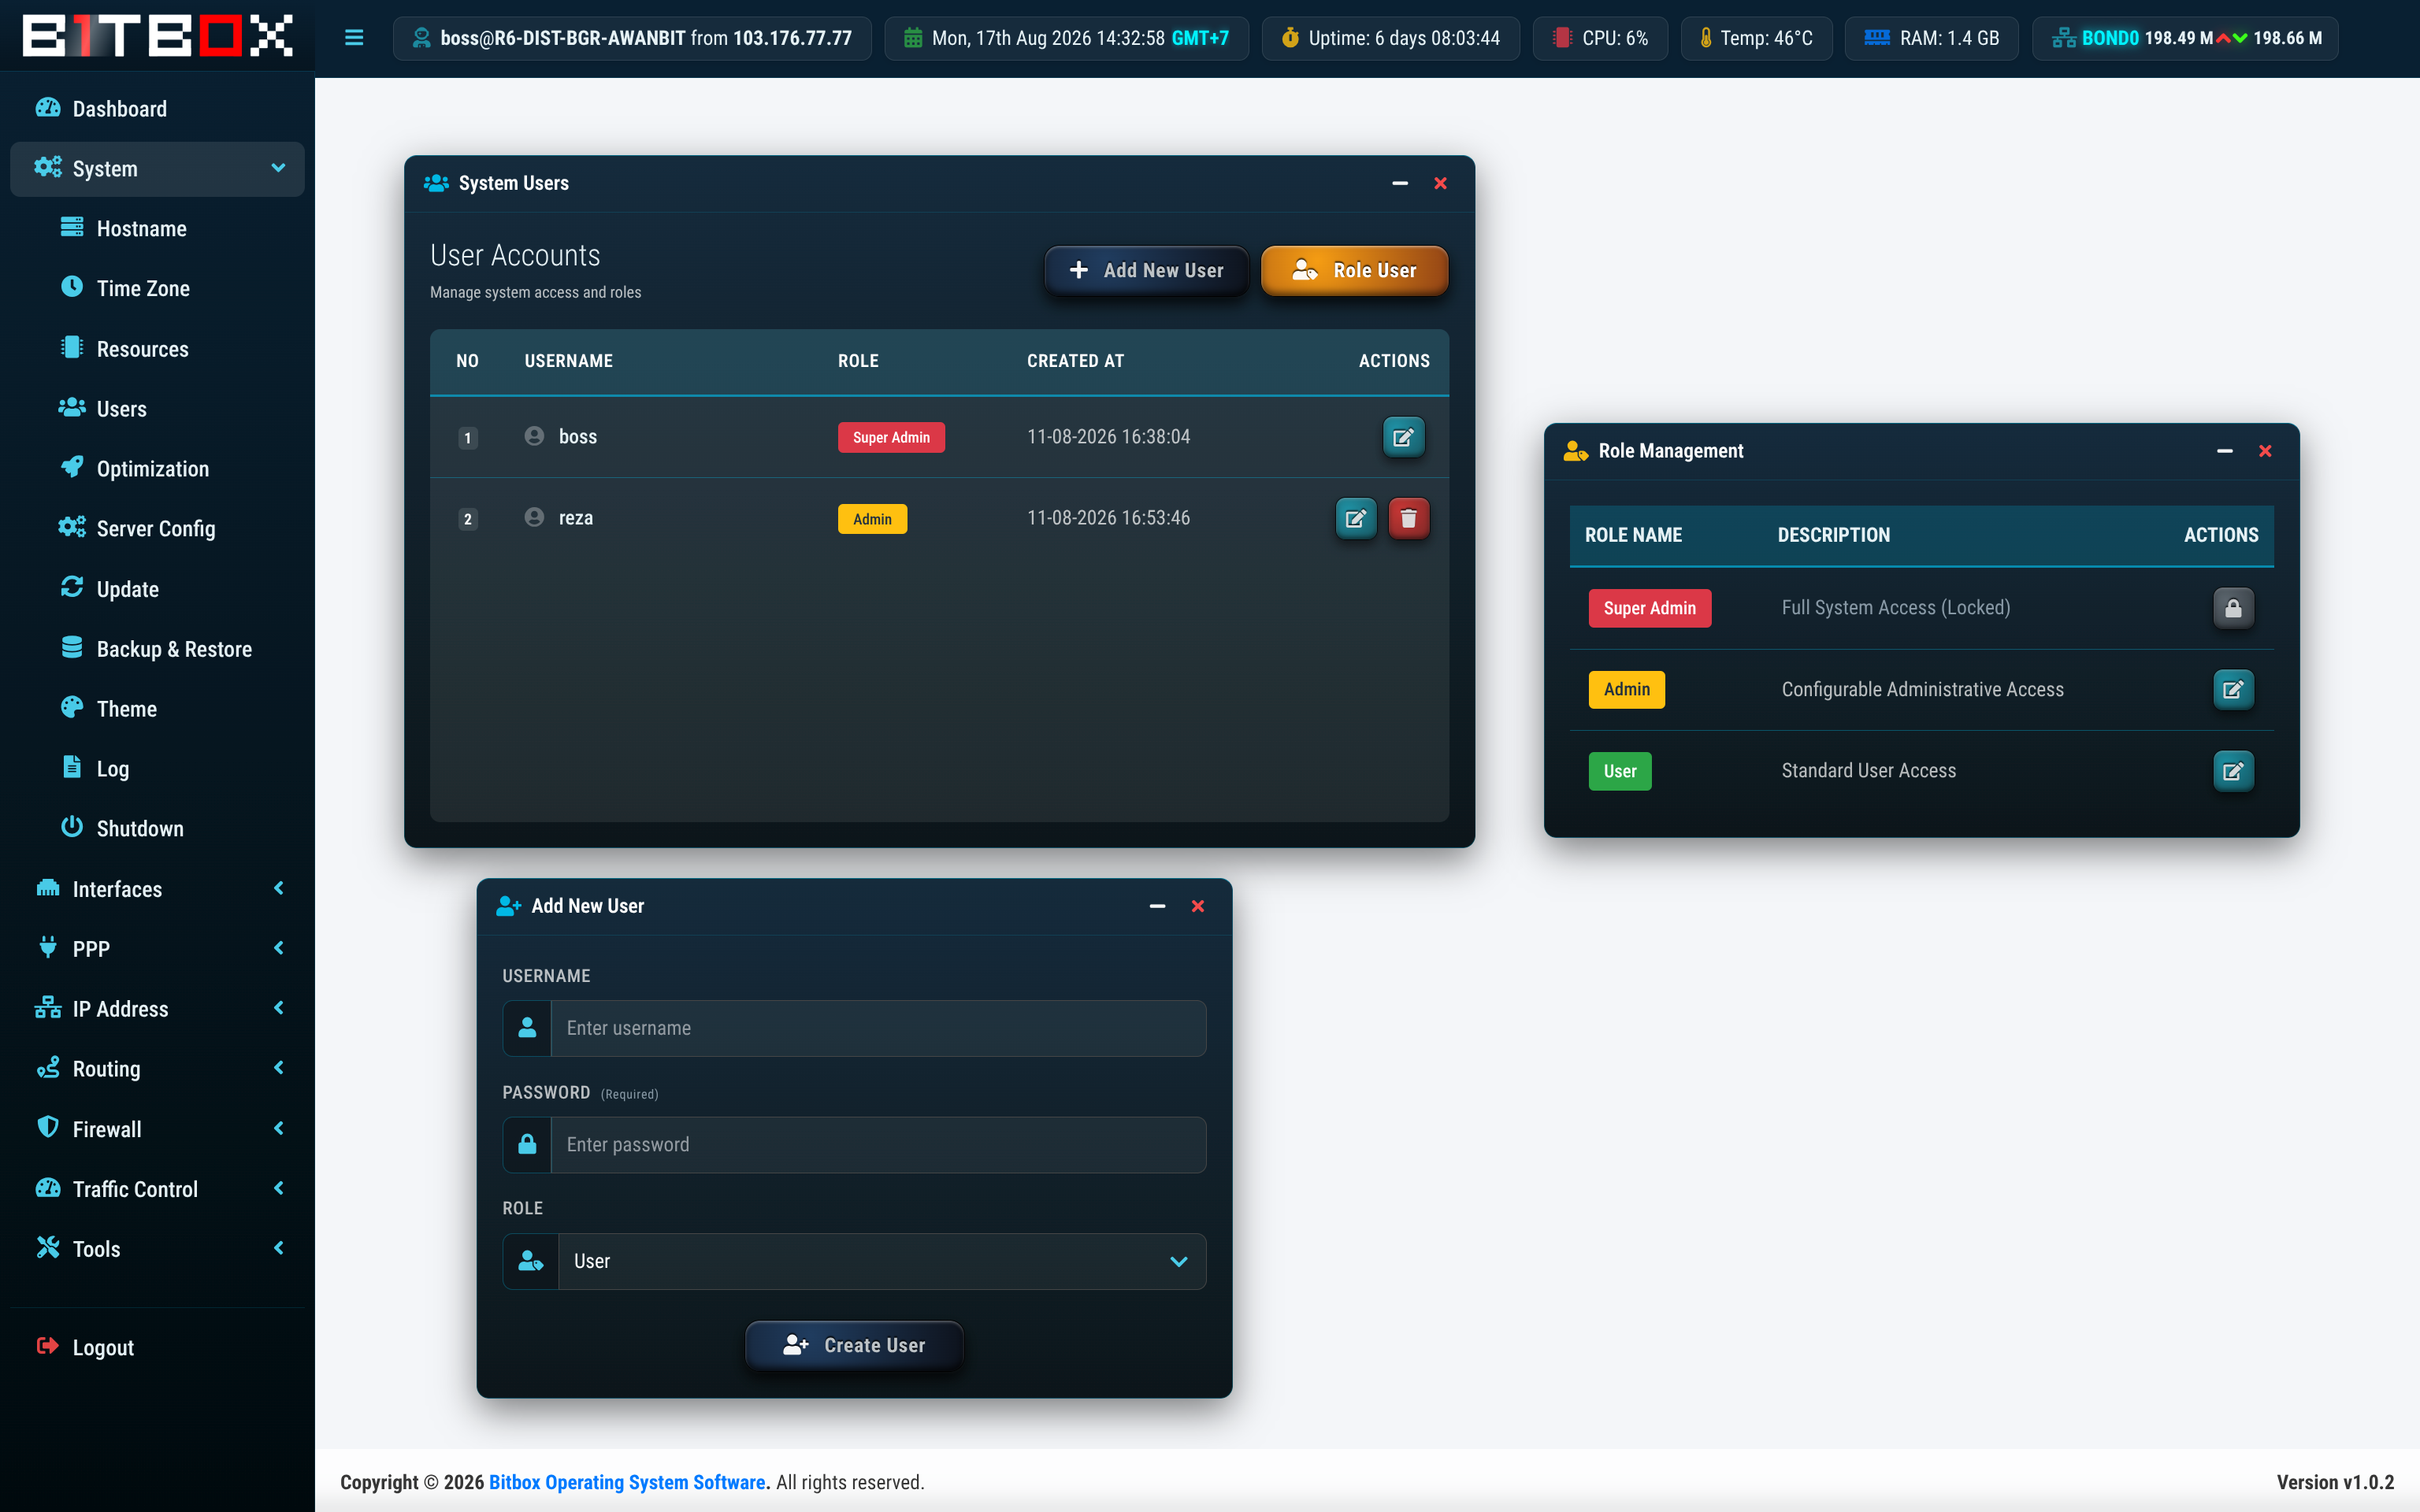Click the Admin role badge for reza

[x=872, y=519]
